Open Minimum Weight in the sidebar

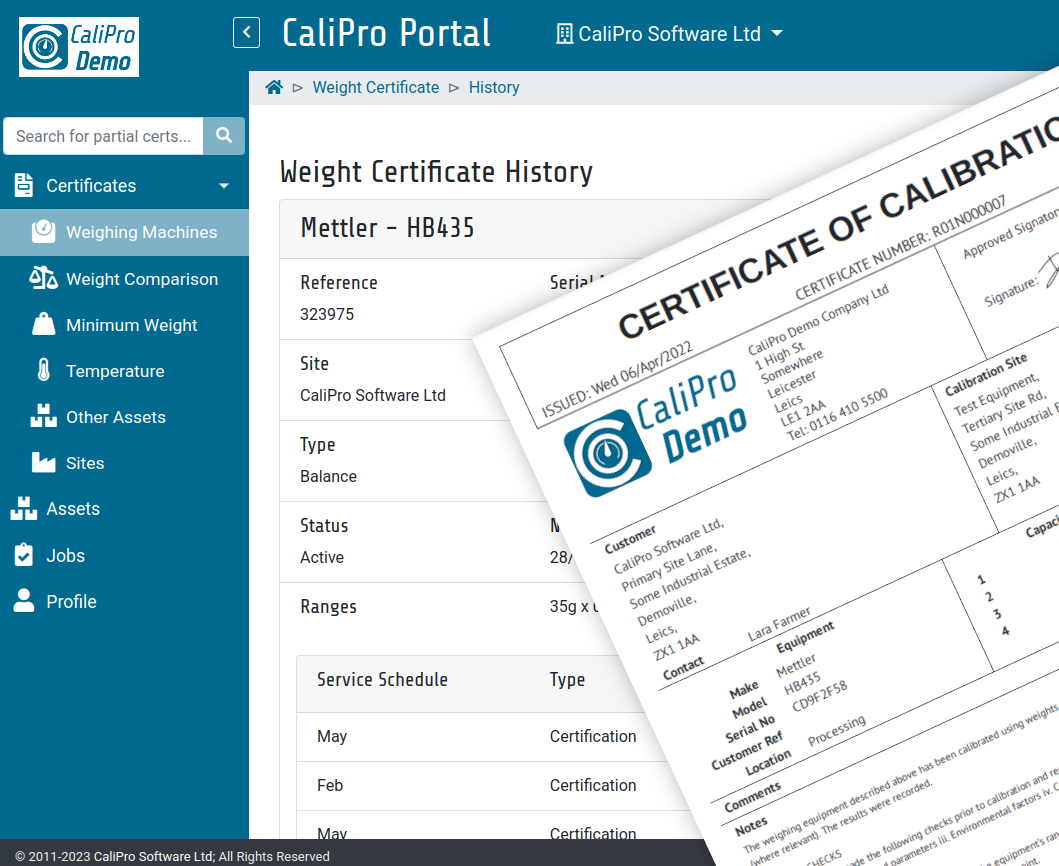click(x=124, y=325)
